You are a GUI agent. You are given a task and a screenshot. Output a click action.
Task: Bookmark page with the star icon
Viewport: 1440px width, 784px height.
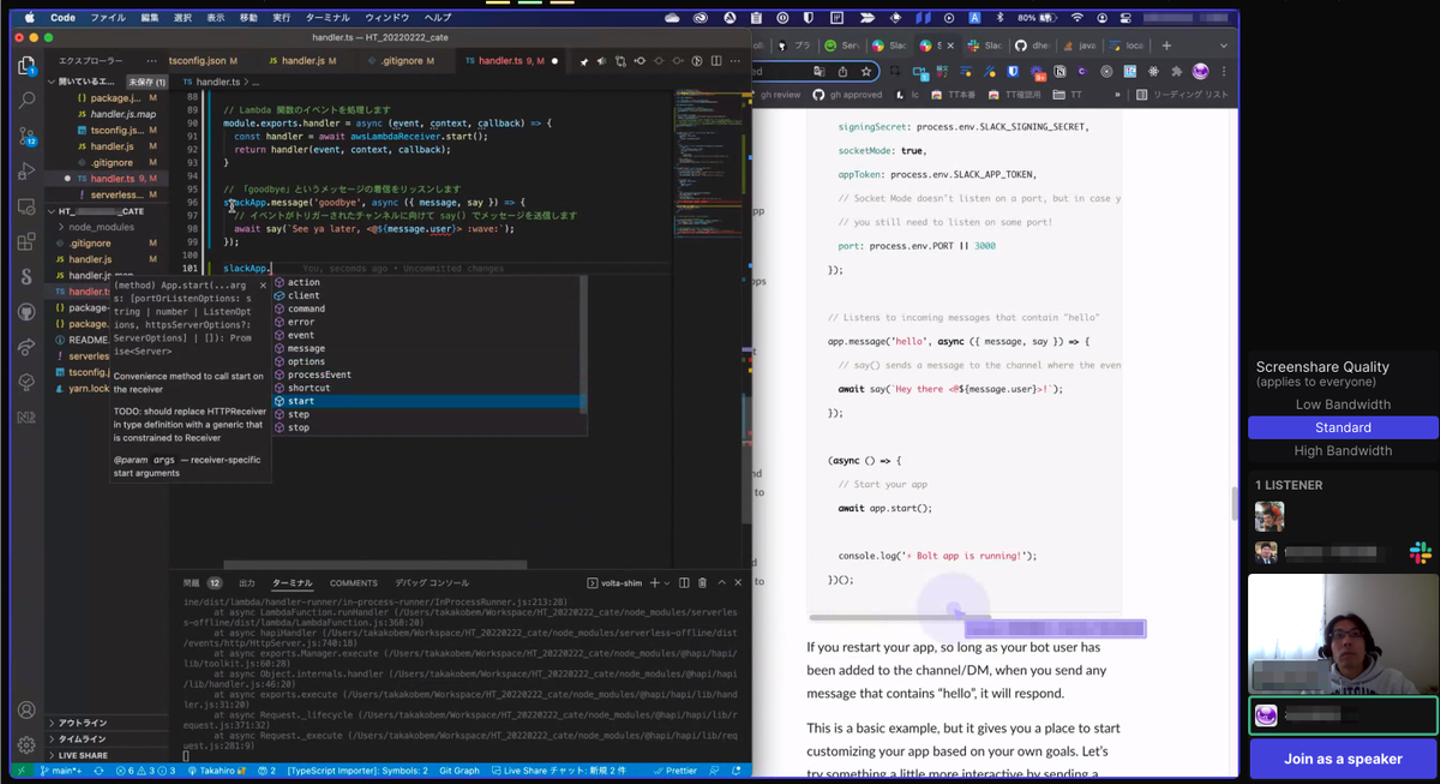[866, 72]
